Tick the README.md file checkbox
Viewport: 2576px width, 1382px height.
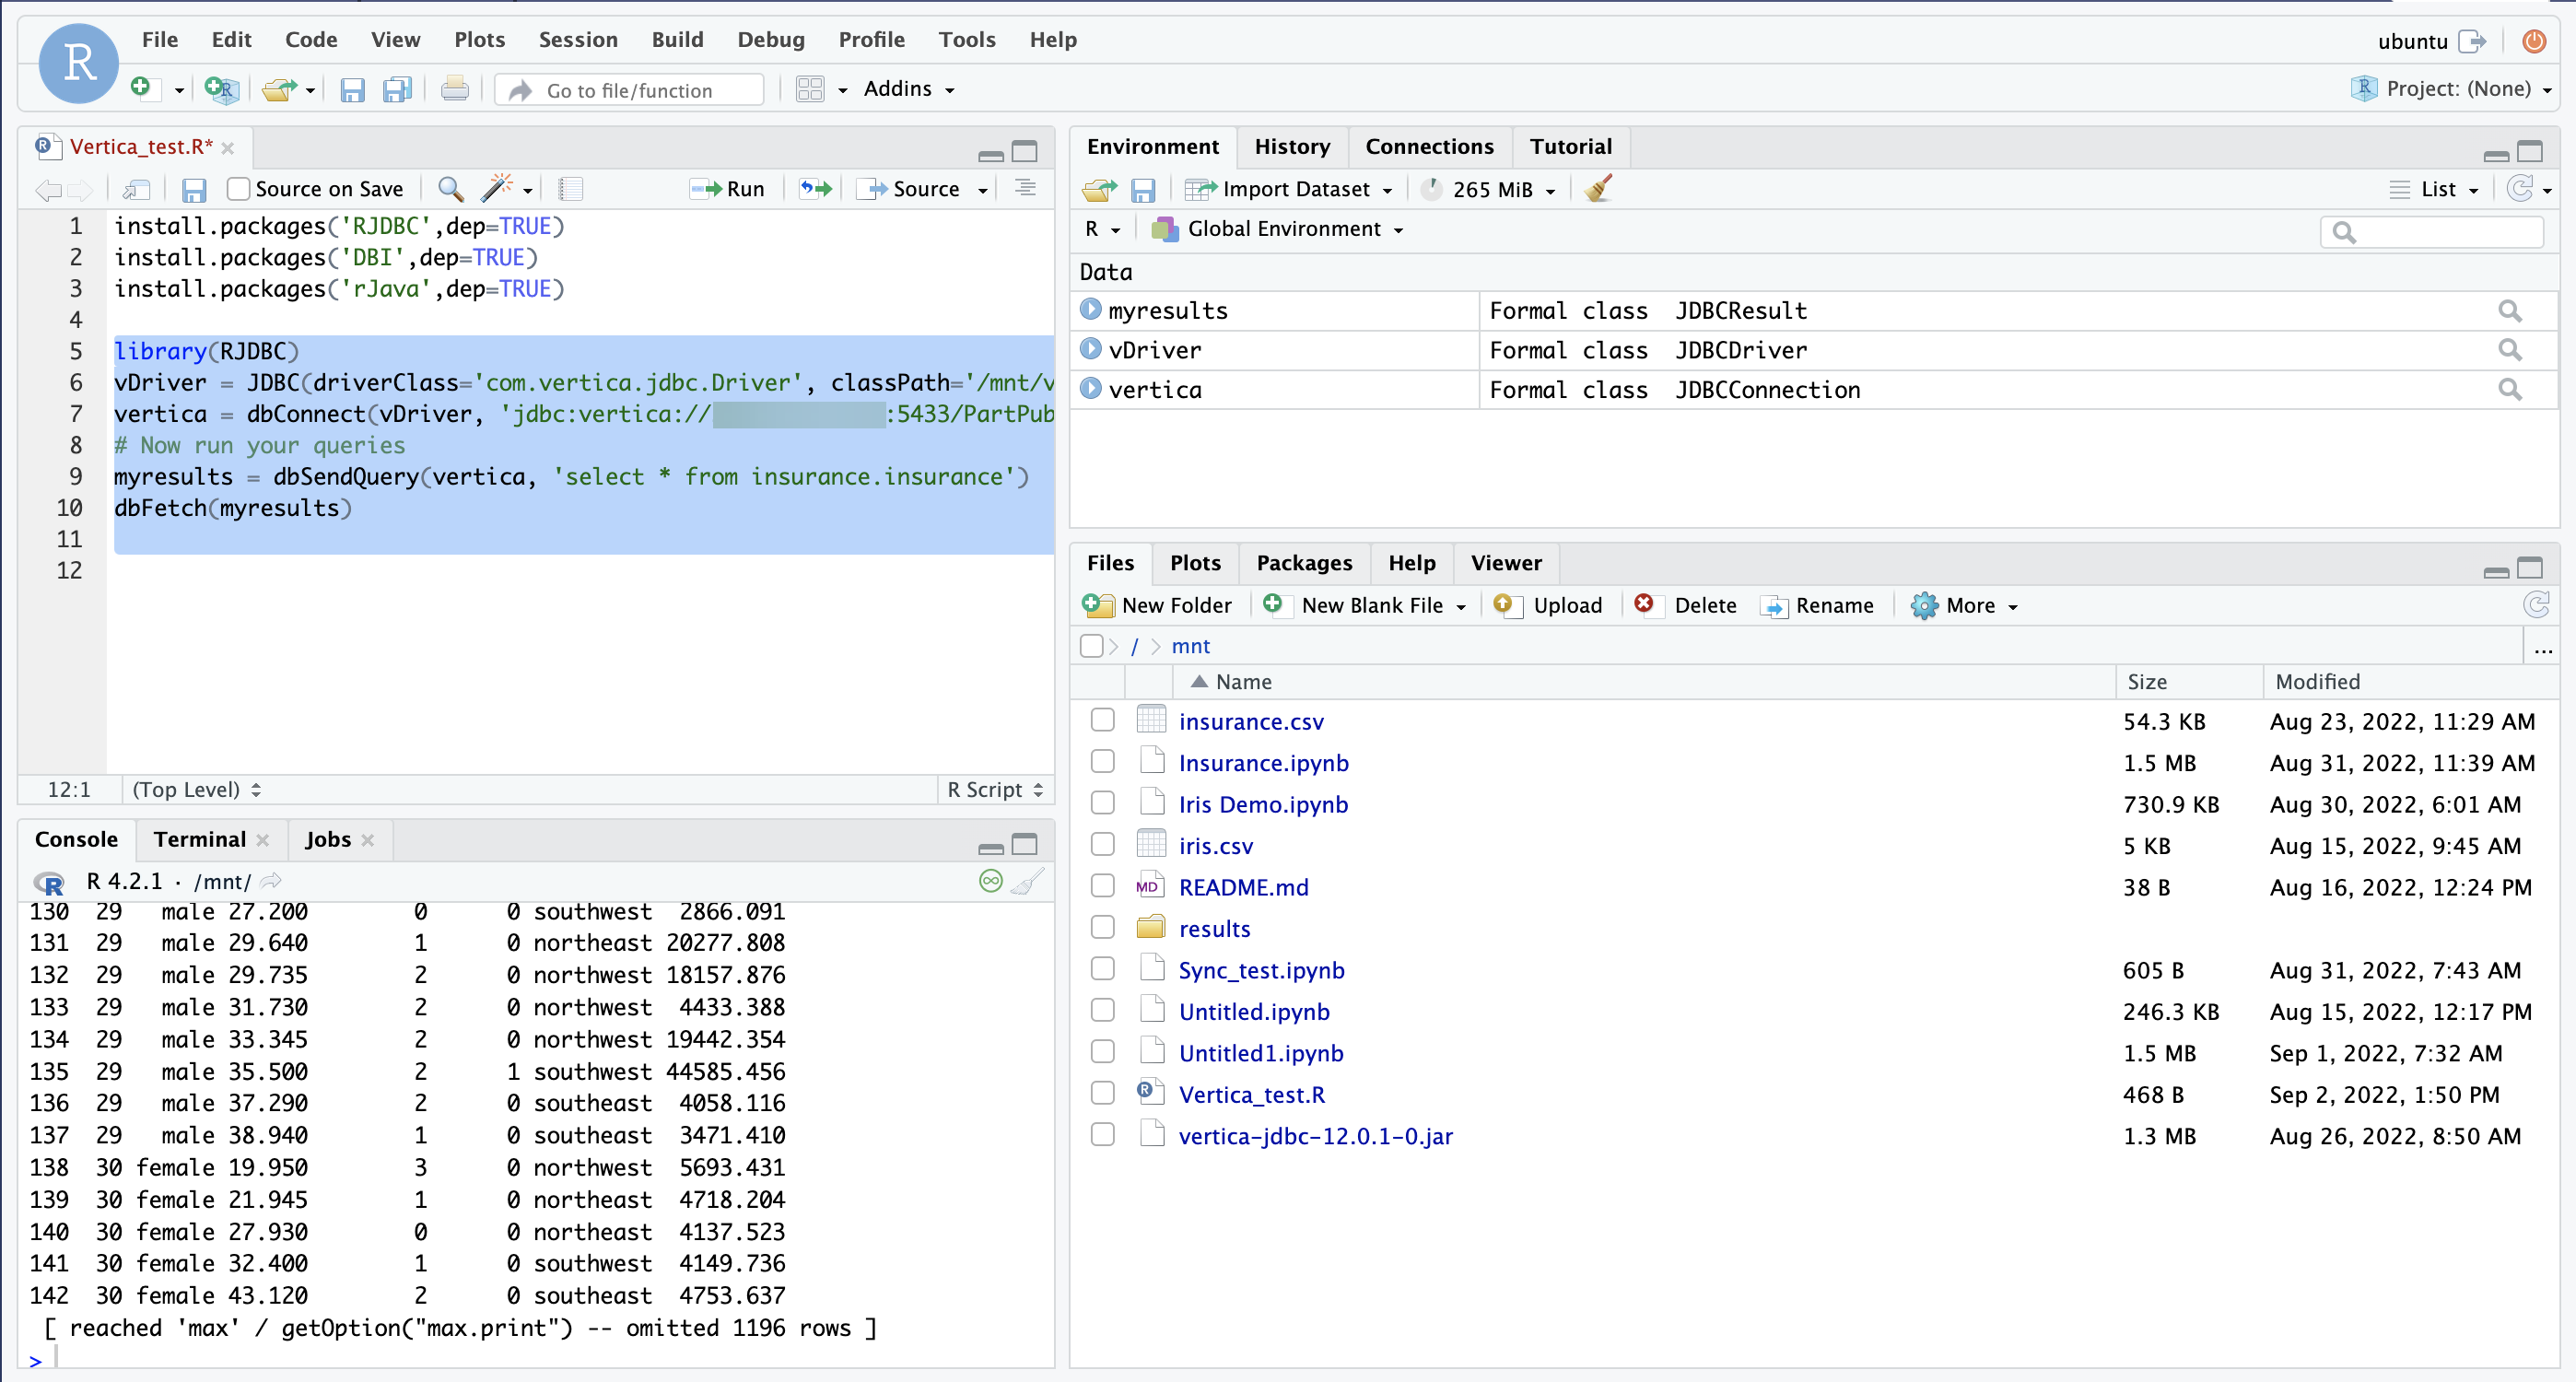[x=1102, y=886]
